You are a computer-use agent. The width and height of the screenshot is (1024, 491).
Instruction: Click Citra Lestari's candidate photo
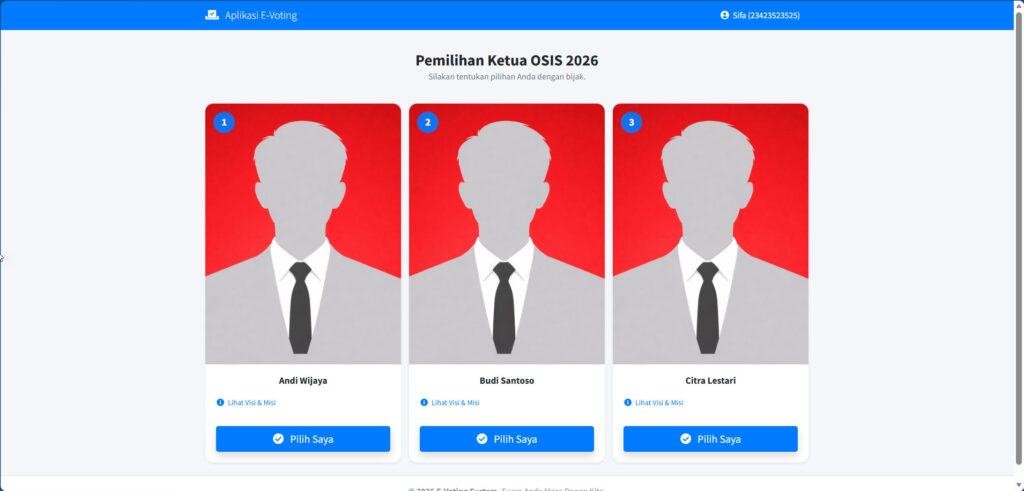[x=711, y=234]
